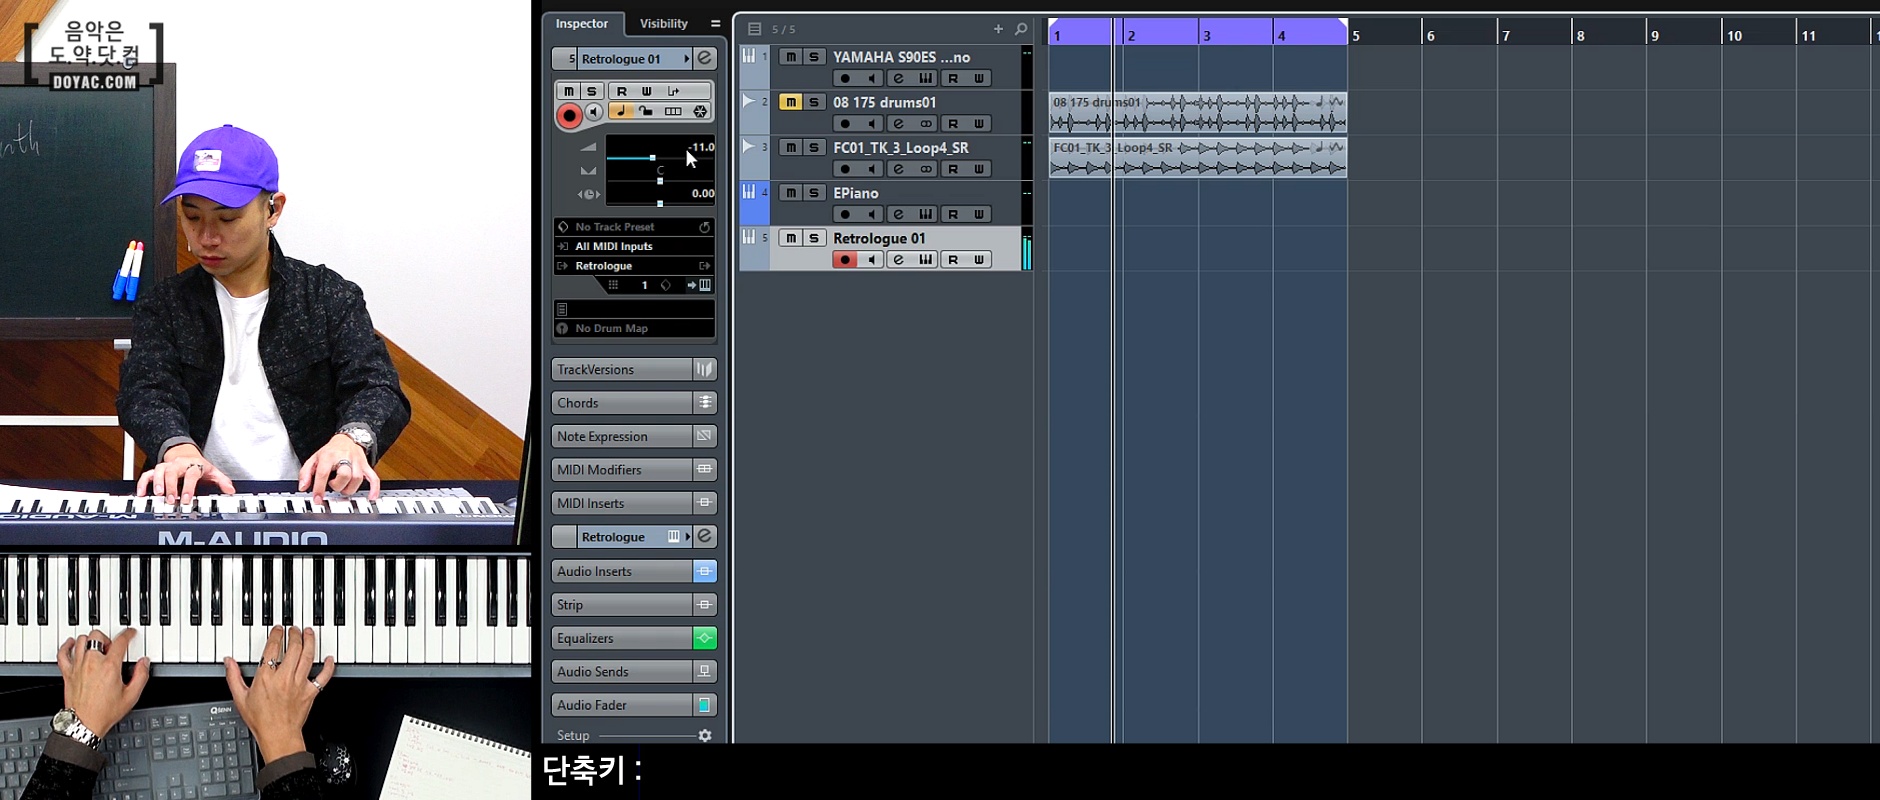Click Edit Channel Settings icon beside Retrologue 01

705,58
